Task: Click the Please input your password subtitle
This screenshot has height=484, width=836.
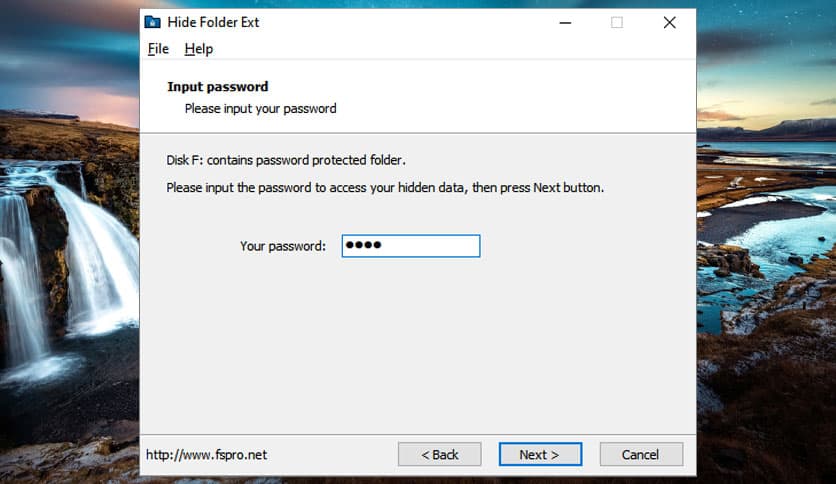Action: [260, 108]
